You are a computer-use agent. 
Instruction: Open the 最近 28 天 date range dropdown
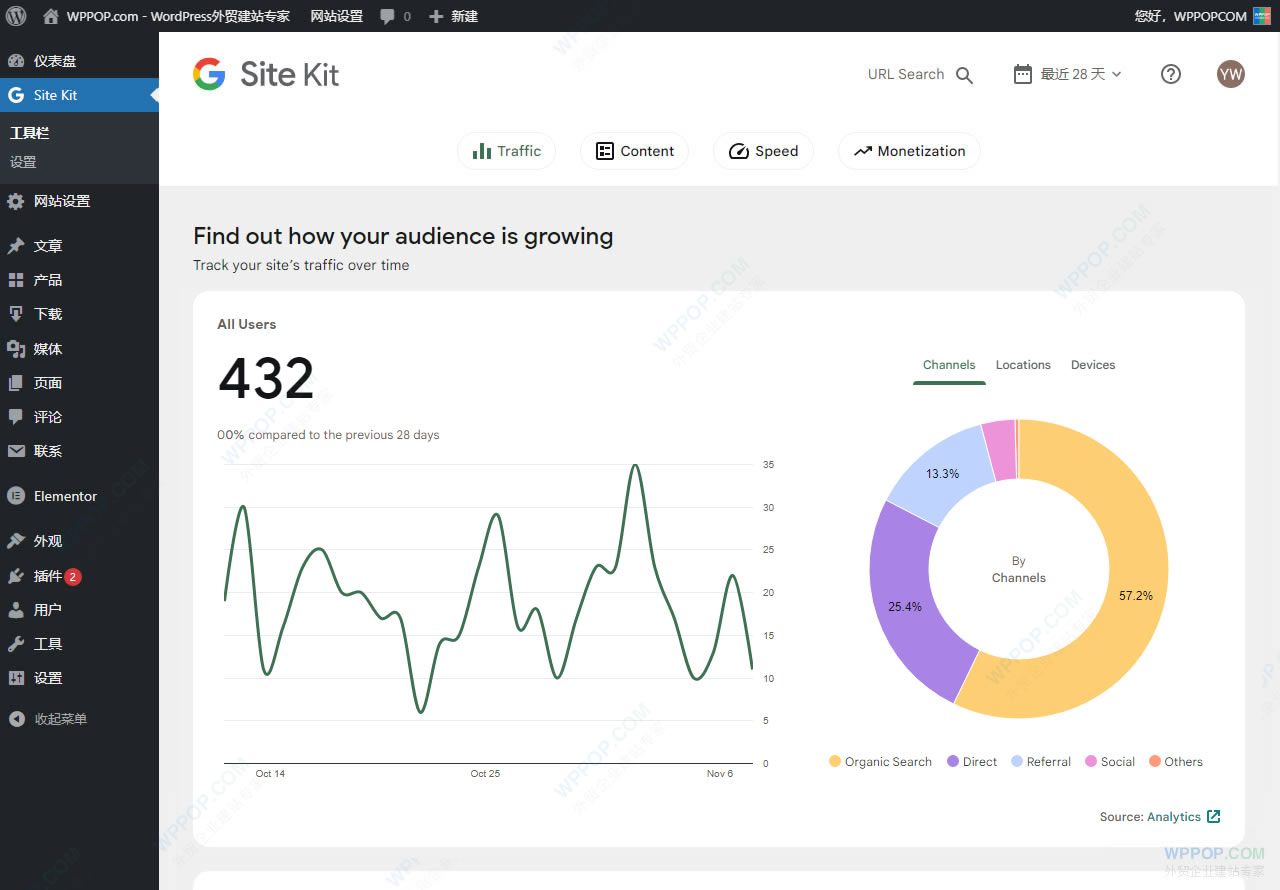pos(1068,74)
